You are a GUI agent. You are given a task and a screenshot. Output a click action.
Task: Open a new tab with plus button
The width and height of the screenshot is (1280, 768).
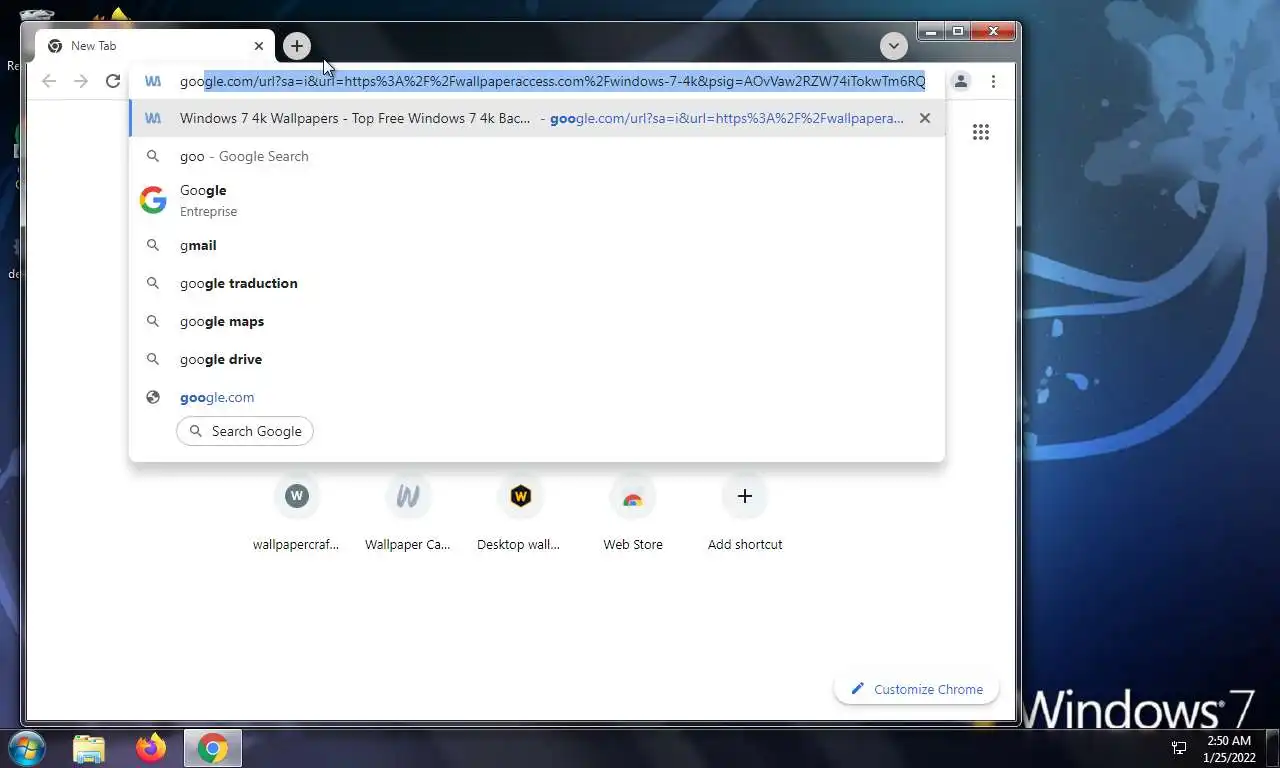click(296, 46)
